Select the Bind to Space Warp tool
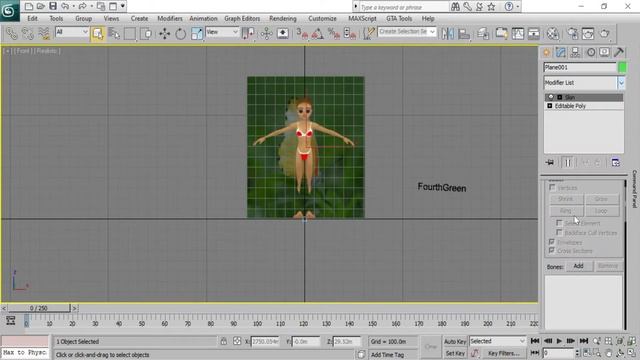The image size is (640, 360). point(44,33)
